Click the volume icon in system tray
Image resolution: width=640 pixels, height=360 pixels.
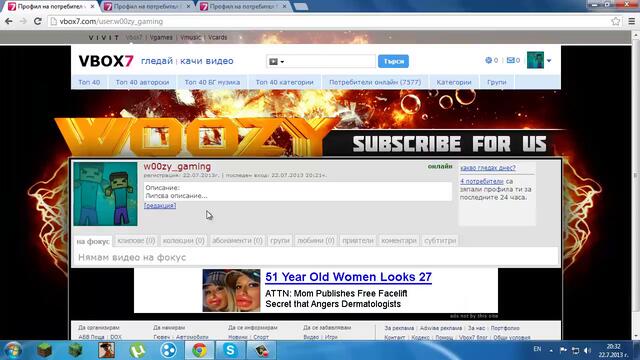[587, 350]
